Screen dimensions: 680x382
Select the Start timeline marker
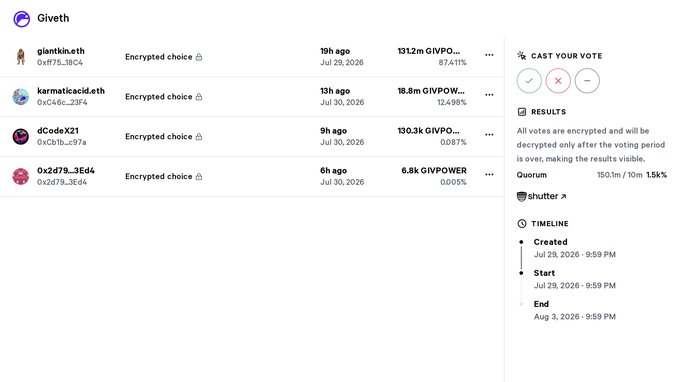pyautogui.click(x=521, y=273)
